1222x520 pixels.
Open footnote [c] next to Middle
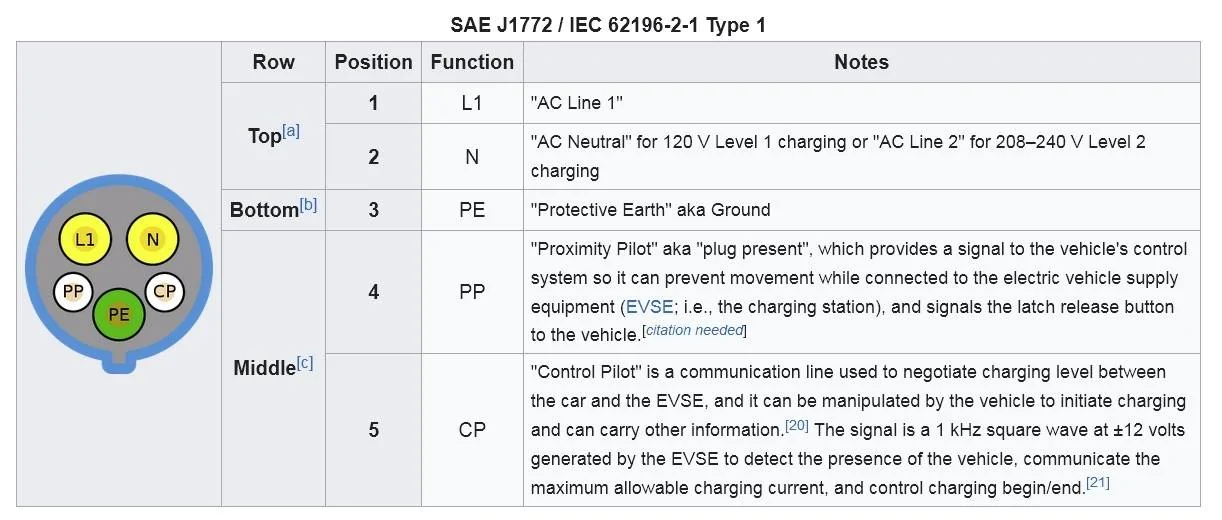coord(305,364)
